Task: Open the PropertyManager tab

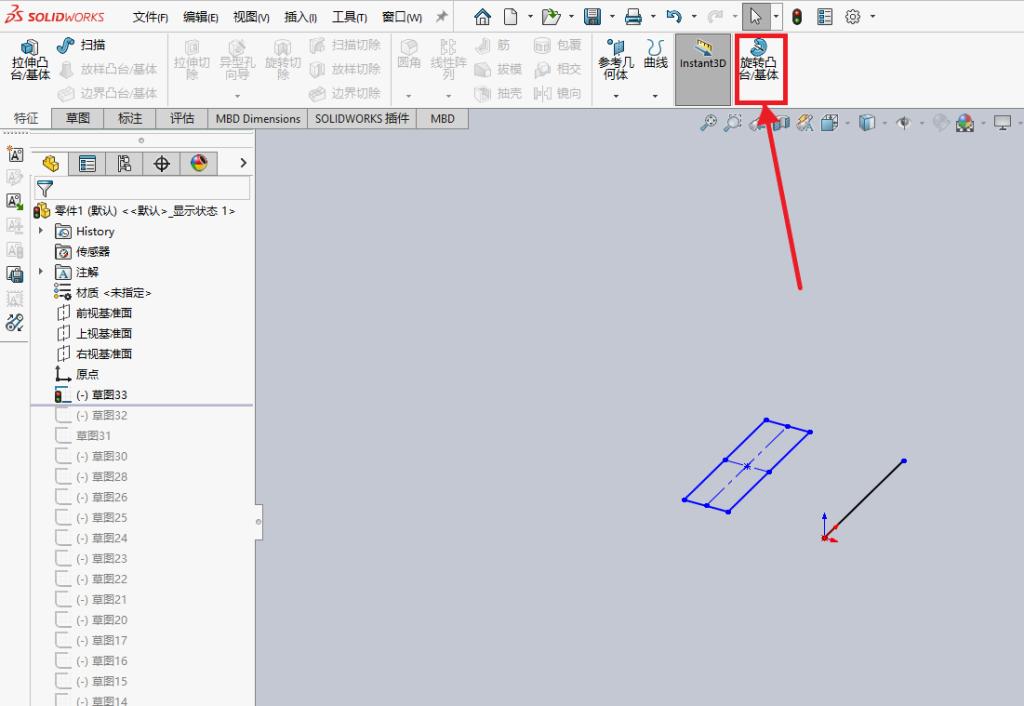Action: pyautogui.click(x=88, y=163)
